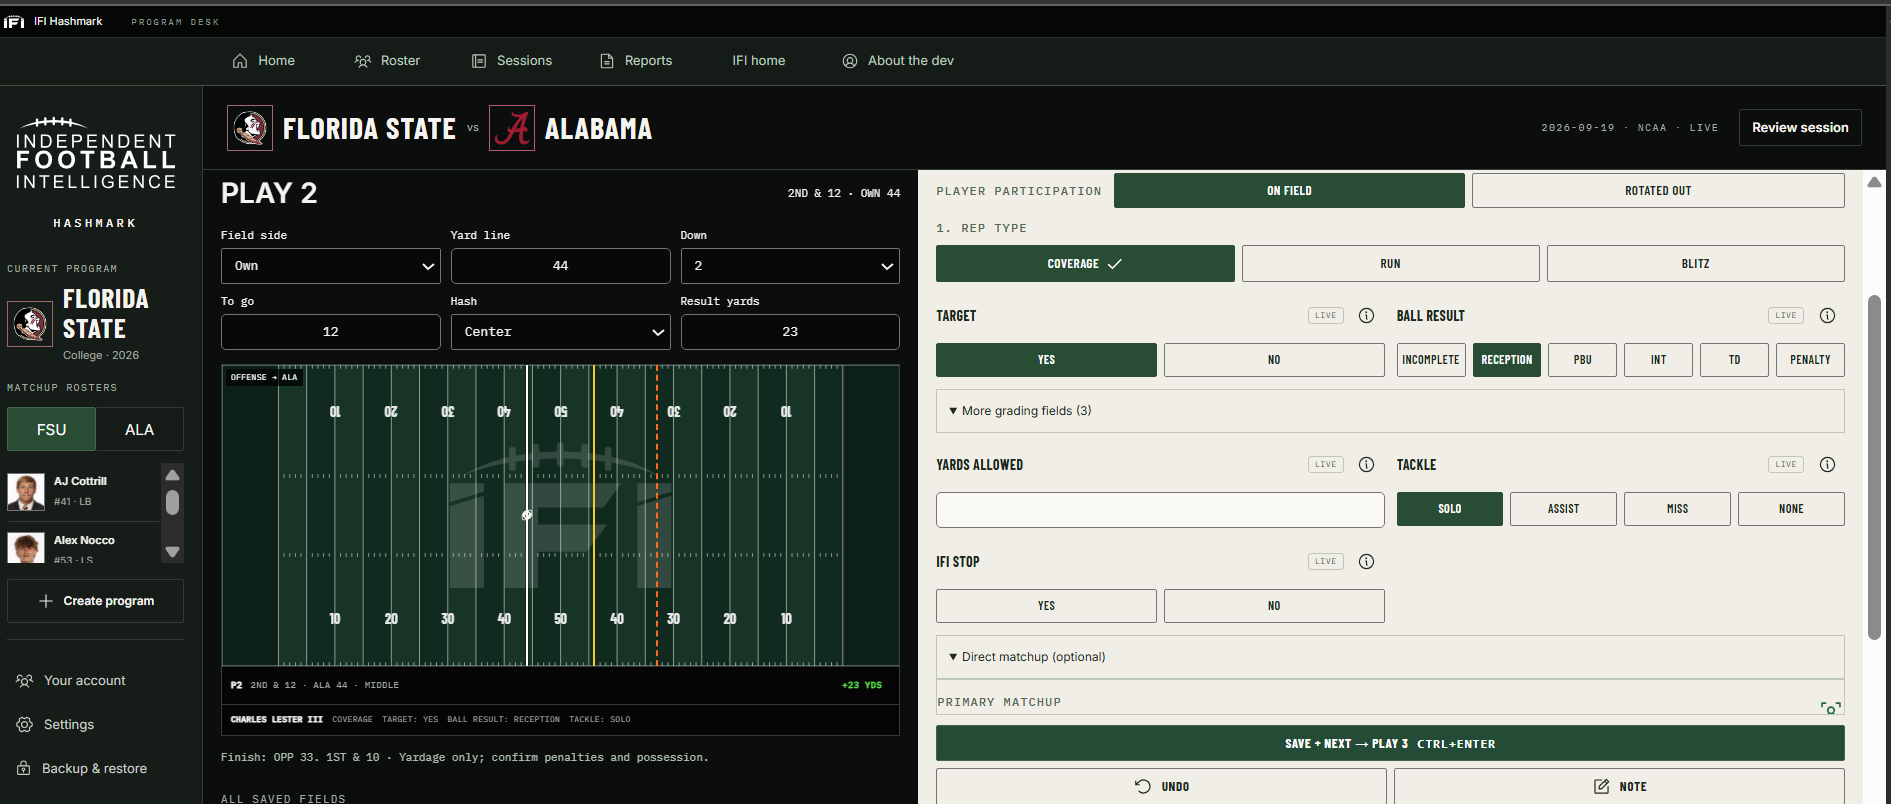Select Blitz rep type

[x=1695, y=264]
